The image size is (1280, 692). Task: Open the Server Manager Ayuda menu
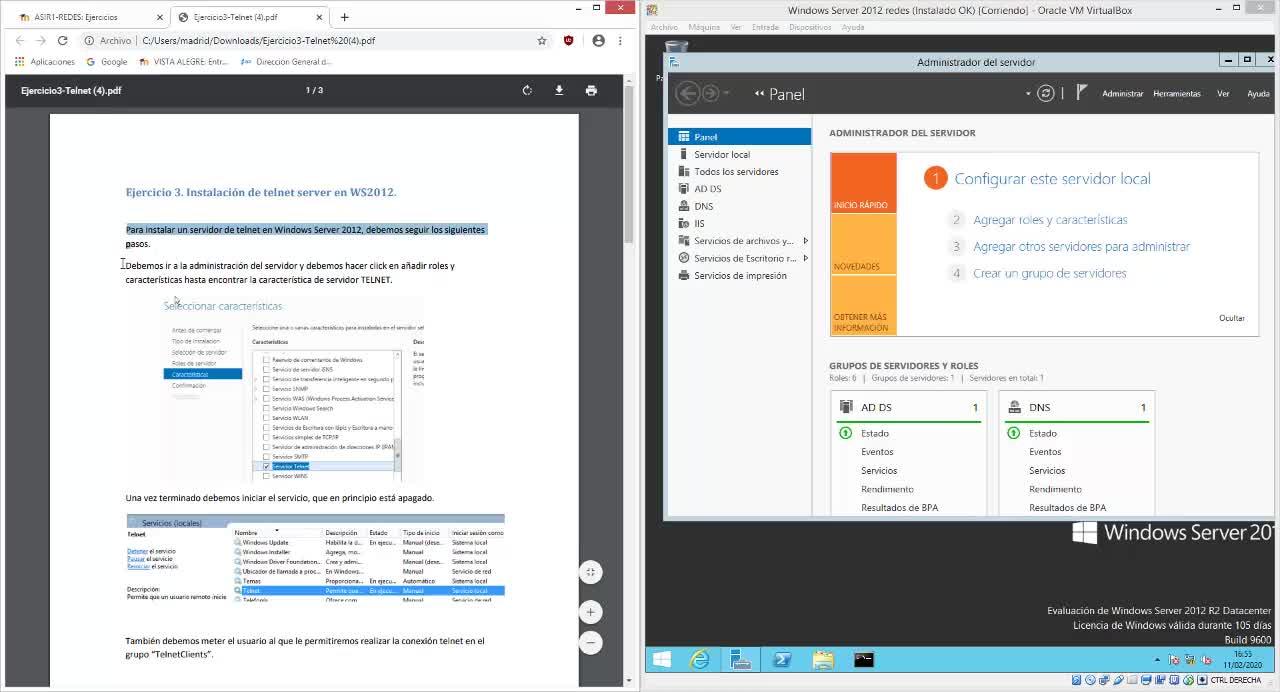(x=1258, y=94)
